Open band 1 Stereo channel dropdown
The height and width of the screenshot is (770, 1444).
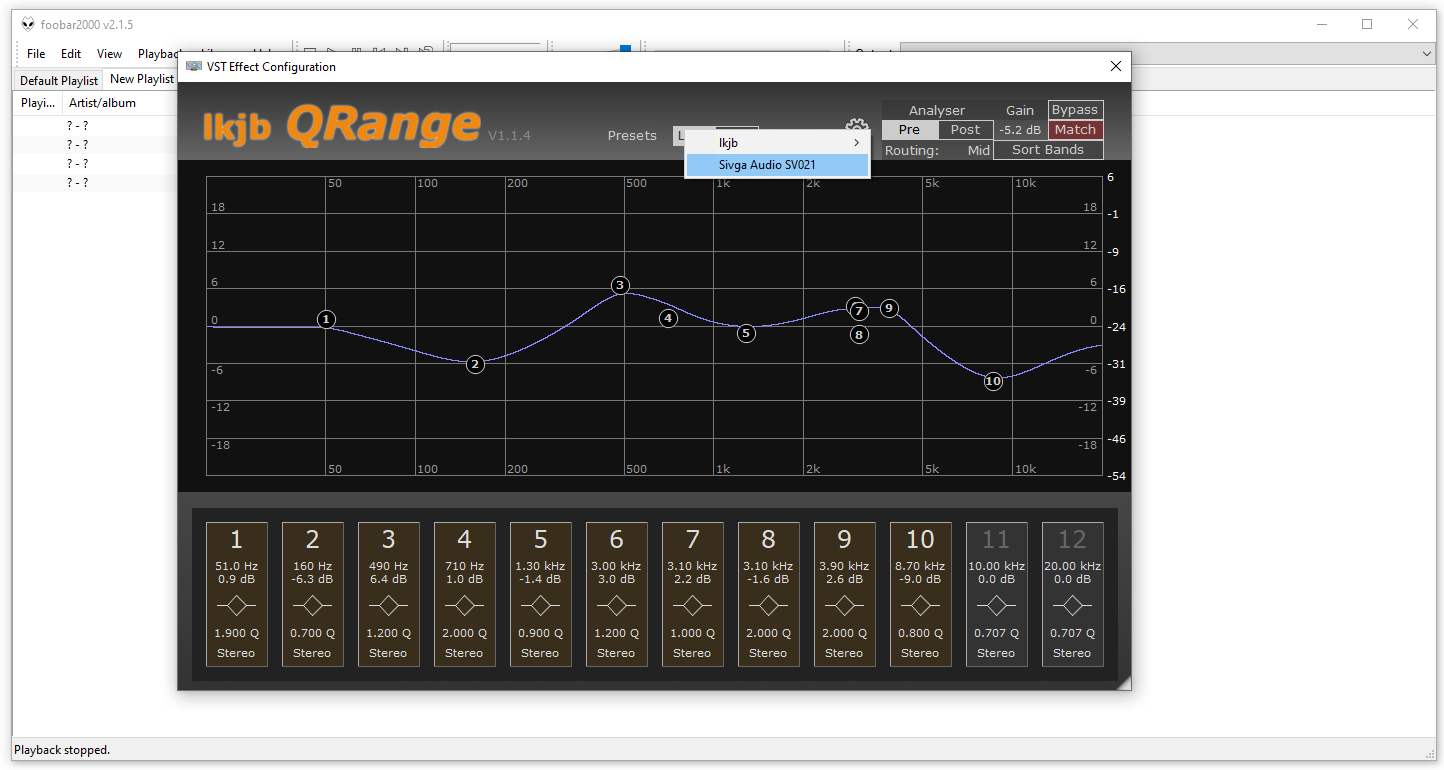pos(236,653)
